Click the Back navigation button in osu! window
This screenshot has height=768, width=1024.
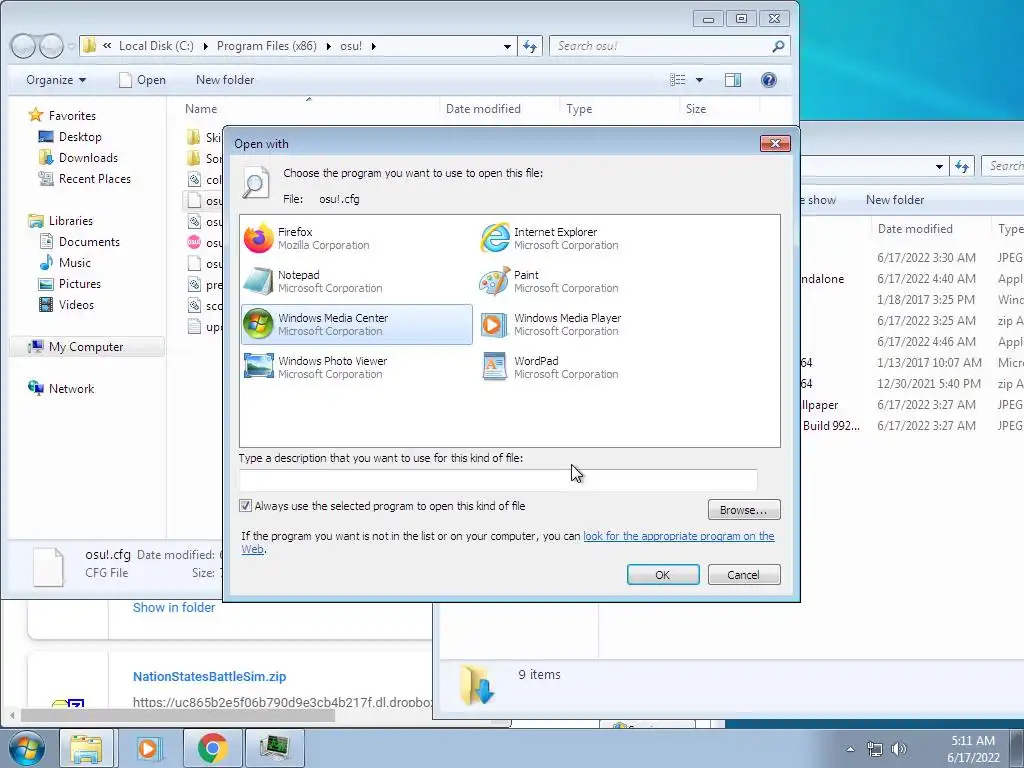pos(24,46)
